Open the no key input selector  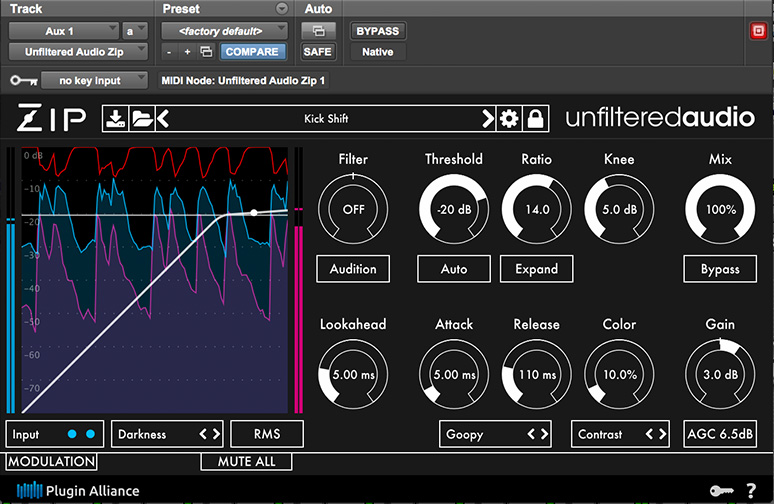coord(90,80)
